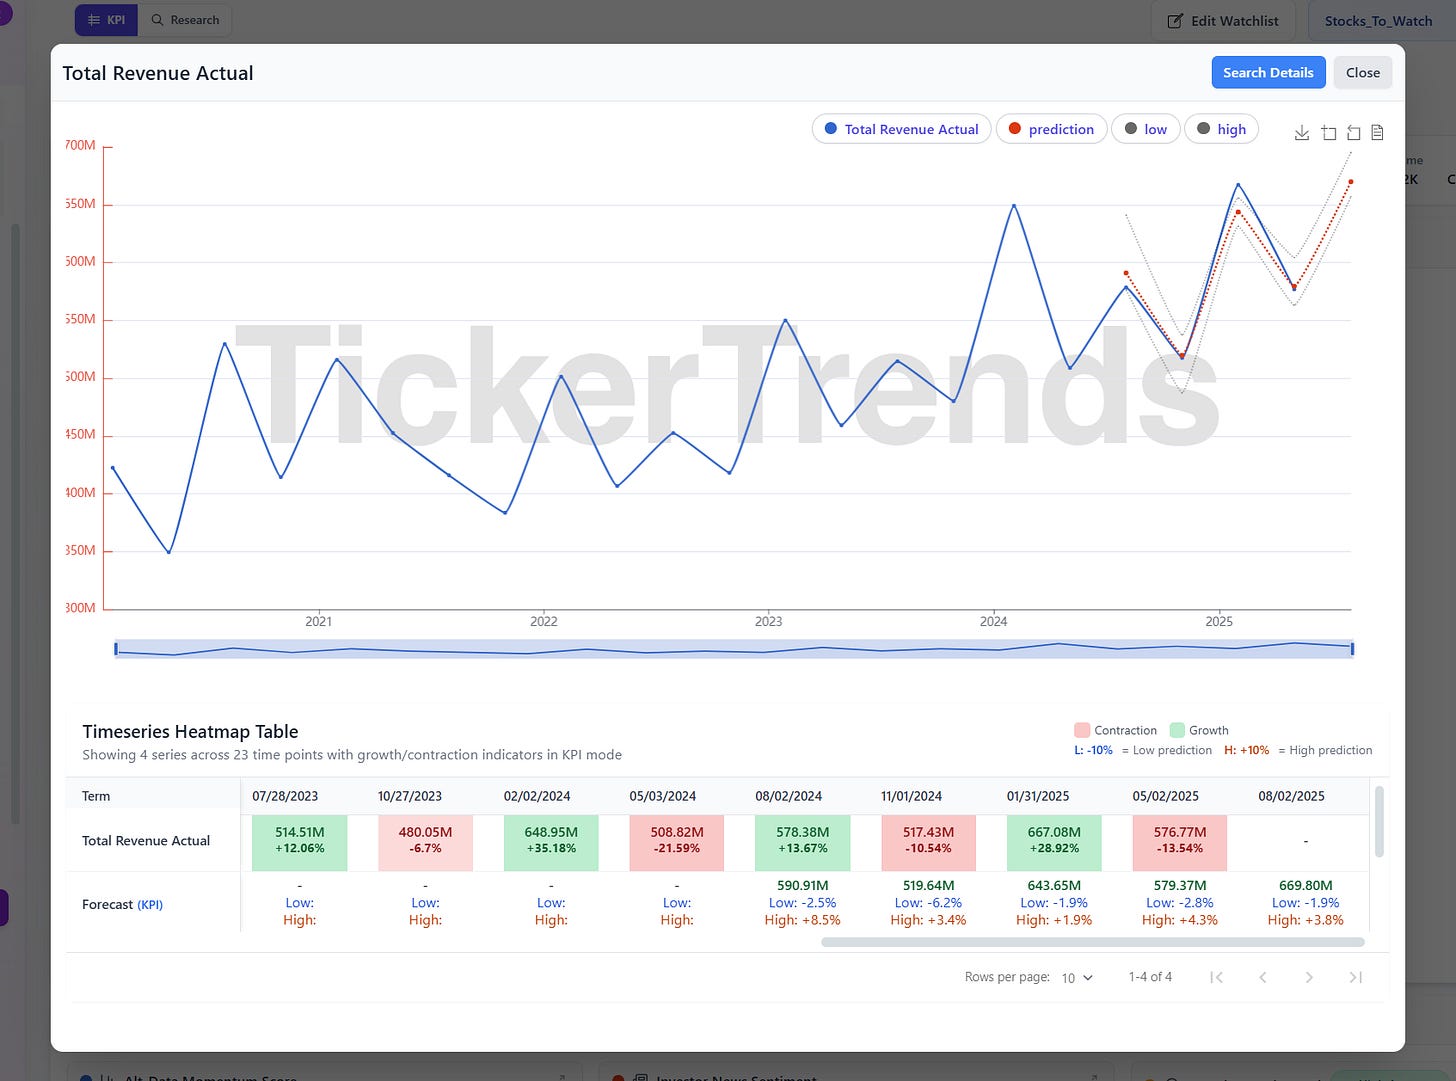Close the Total Revenue Actual dialog

point(1362,73)
